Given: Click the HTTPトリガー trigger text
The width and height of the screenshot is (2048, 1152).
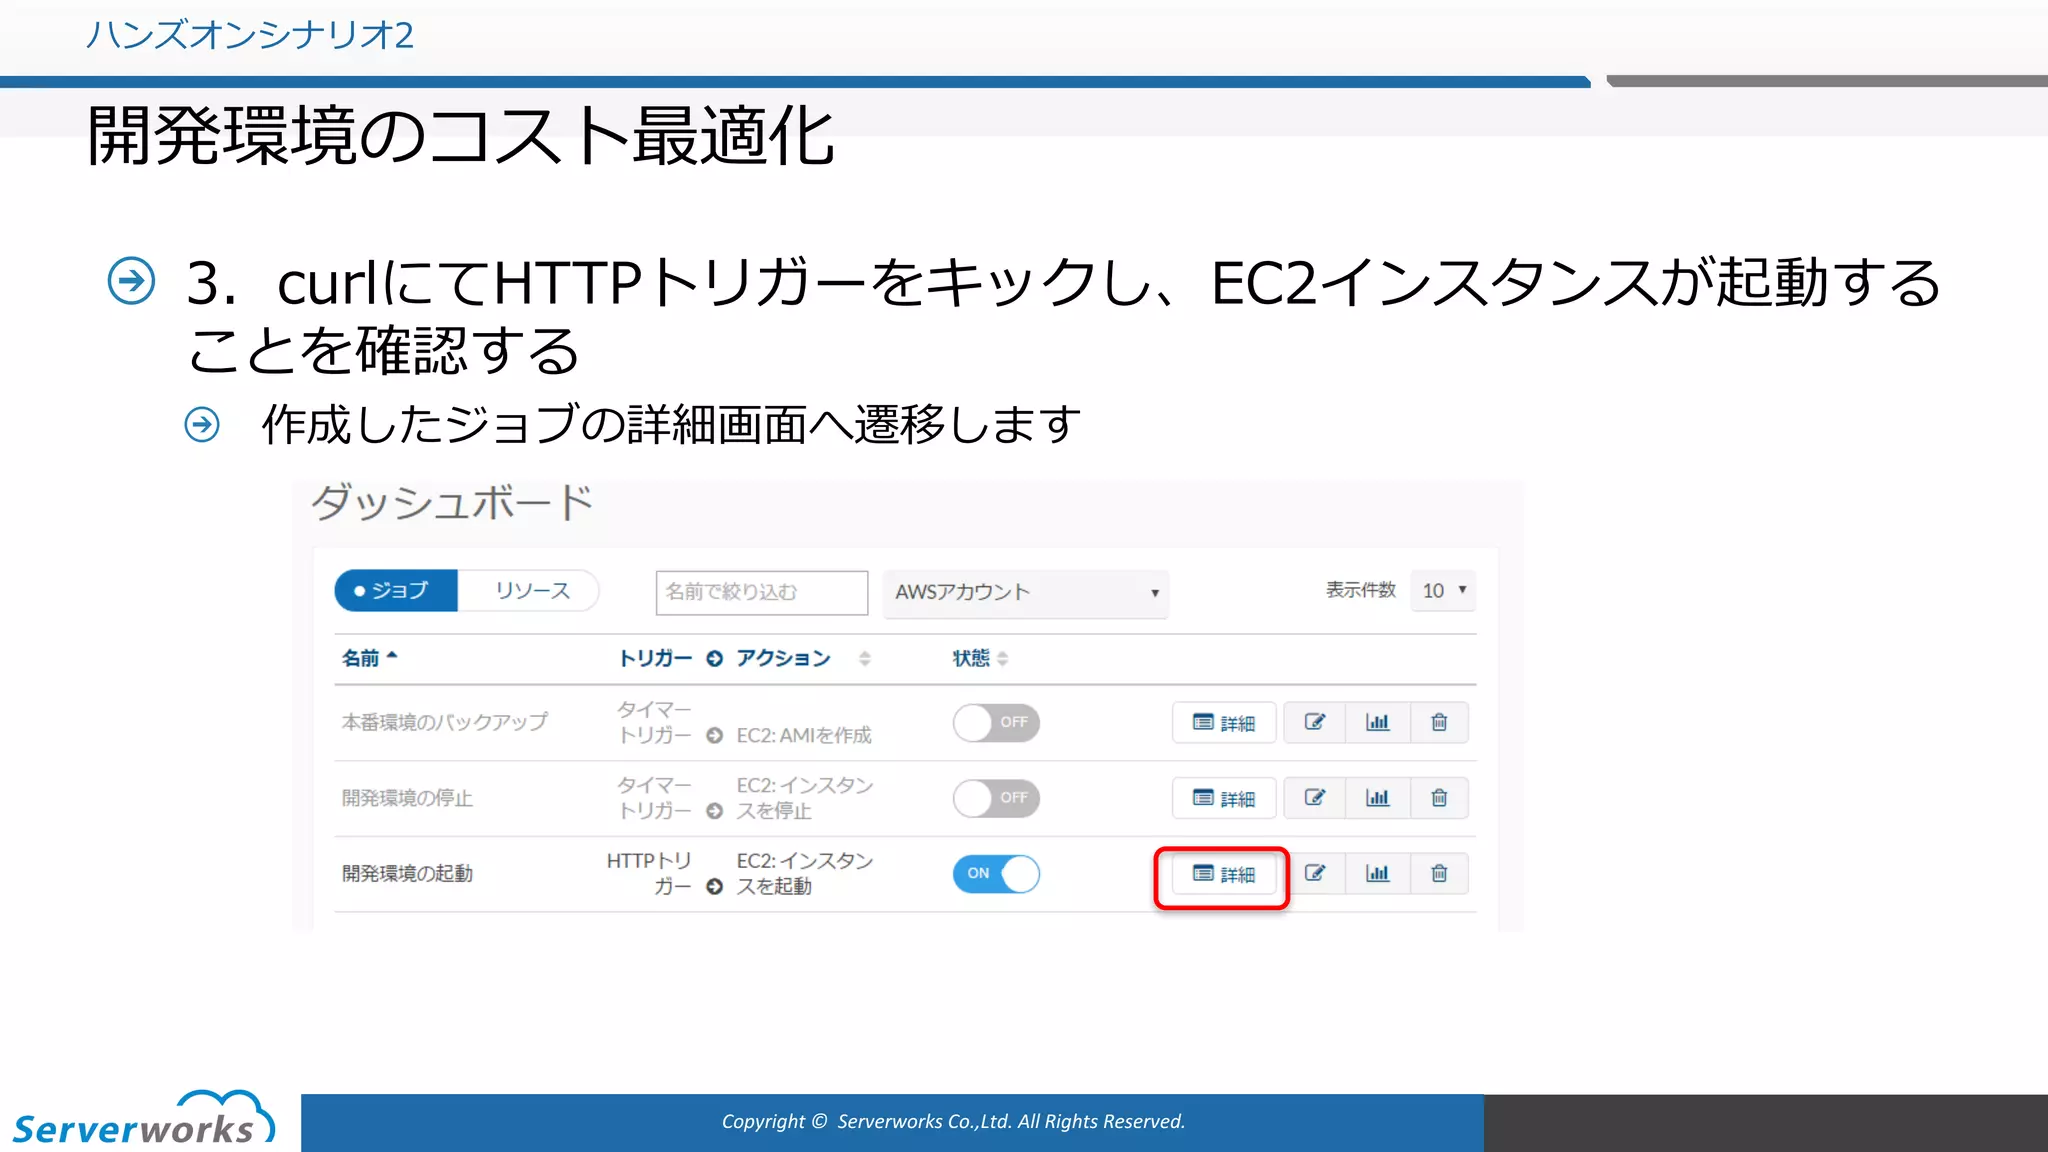Looking at the screenshot, I should 649,874.
